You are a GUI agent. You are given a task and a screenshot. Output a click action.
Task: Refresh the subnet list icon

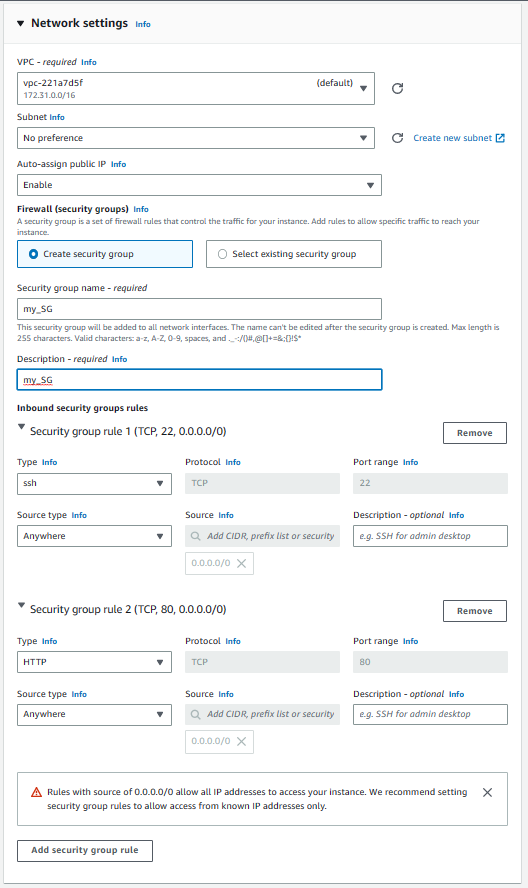(397, 138)
